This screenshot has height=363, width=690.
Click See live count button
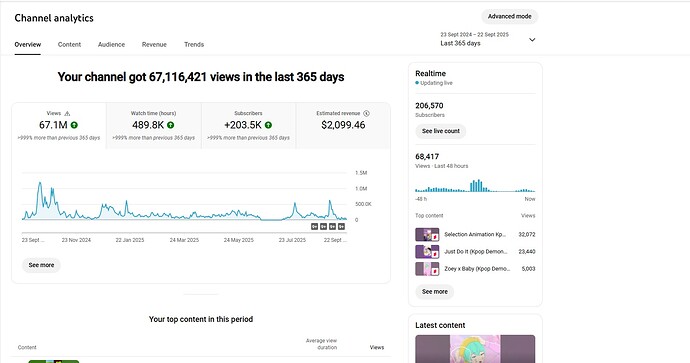click(441, 131)
